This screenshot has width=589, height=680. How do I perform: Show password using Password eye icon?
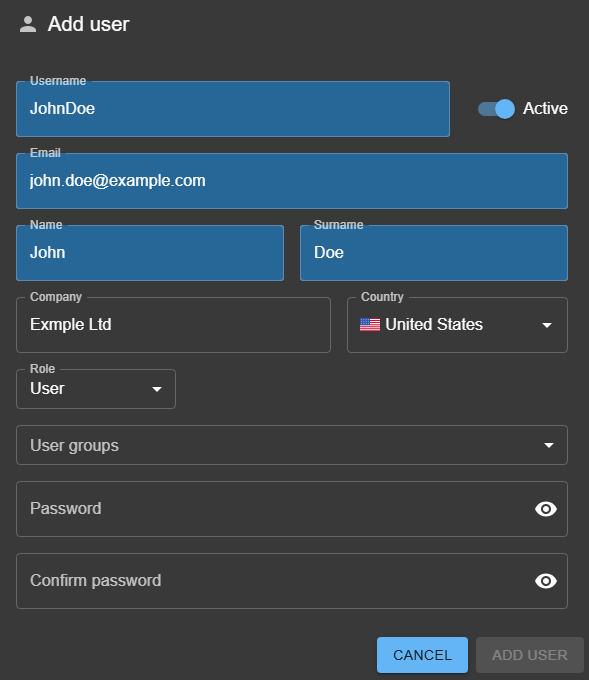coord(546,509)
